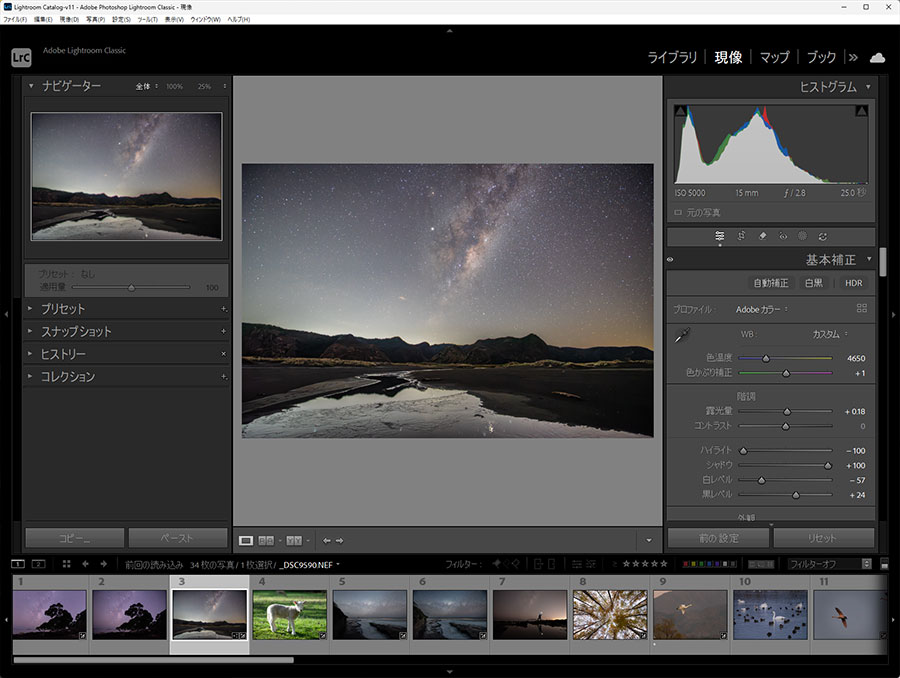Click the リセット button

(x=823, y=537)
